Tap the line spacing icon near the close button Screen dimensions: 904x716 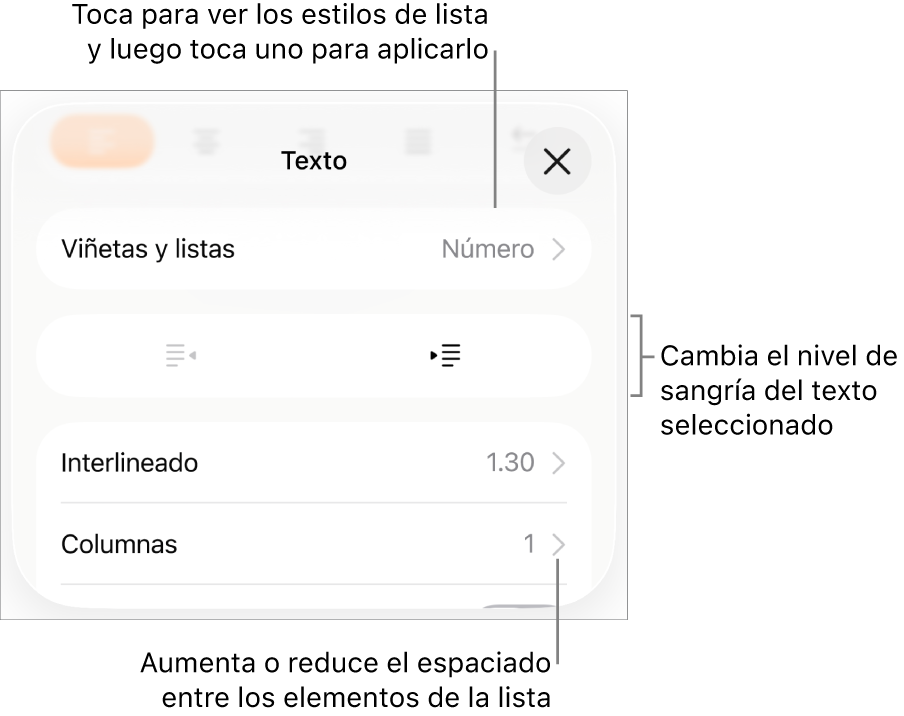(x=520, y=139)
